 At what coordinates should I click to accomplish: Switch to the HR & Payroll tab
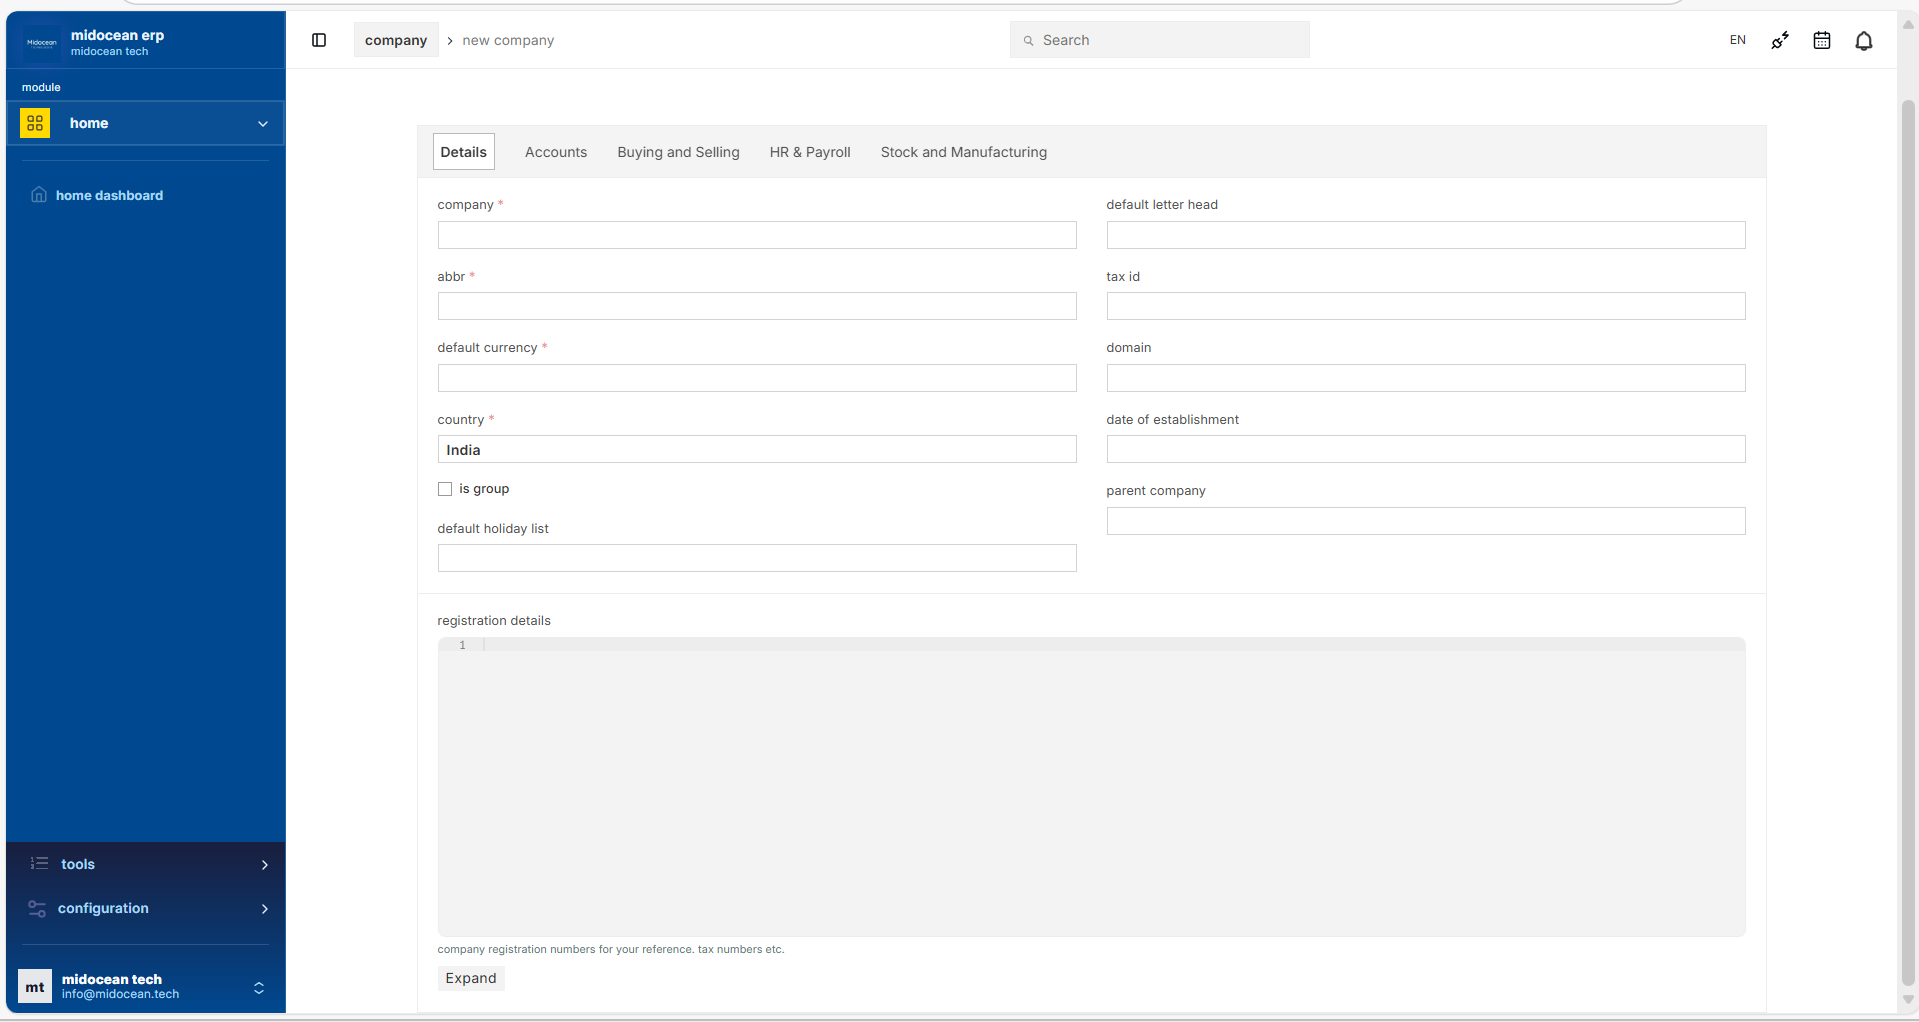[x=810, y=152]
